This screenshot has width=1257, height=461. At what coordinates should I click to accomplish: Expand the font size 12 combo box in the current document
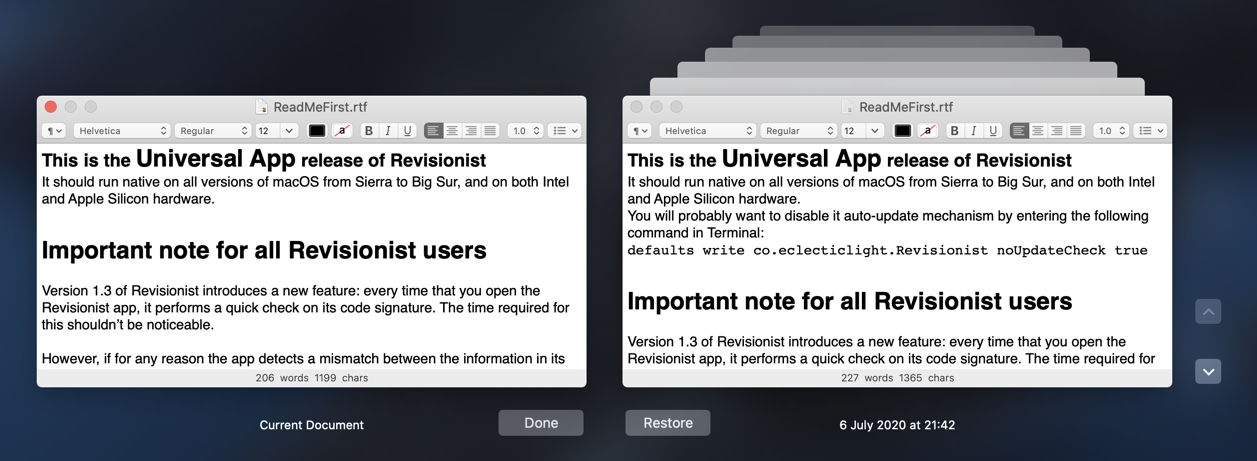coord(289,131)
